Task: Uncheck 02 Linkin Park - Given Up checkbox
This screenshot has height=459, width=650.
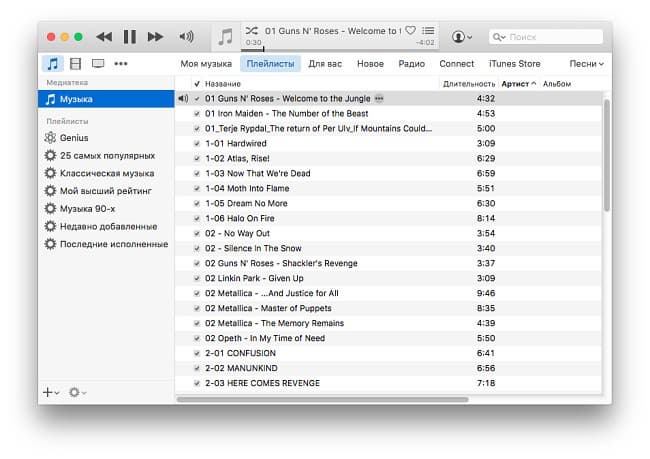Action: [197, 278]
